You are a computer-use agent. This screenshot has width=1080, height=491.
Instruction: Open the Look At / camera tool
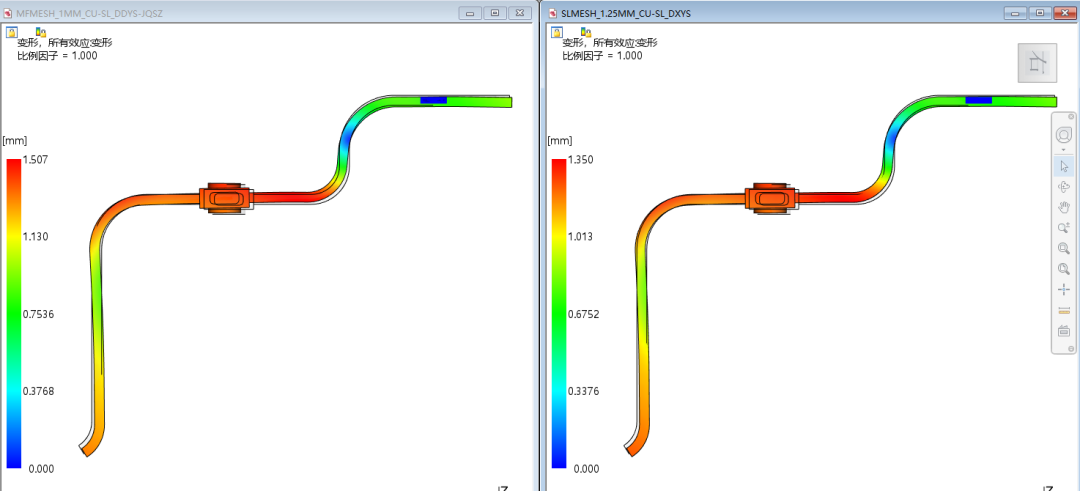click(x=1063, y=331)
